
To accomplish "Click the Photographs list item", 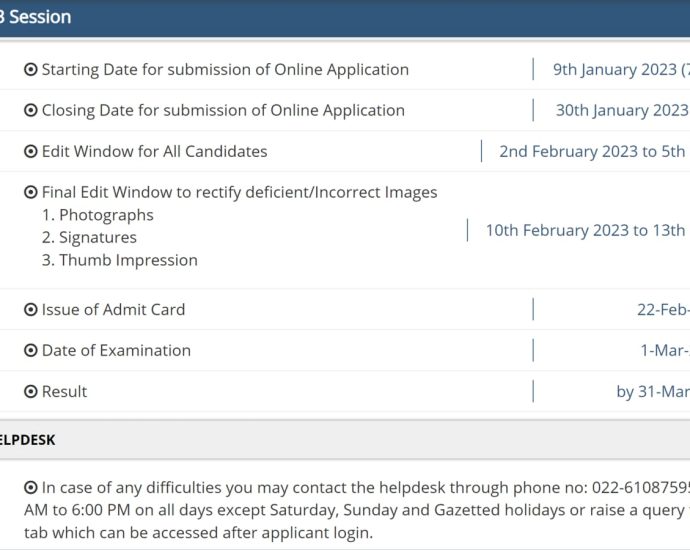I will 97,215.
